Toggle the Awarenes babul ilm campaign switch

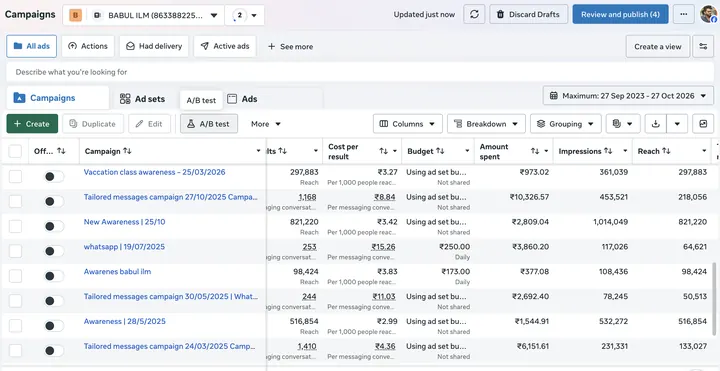(x=54, y=276)
